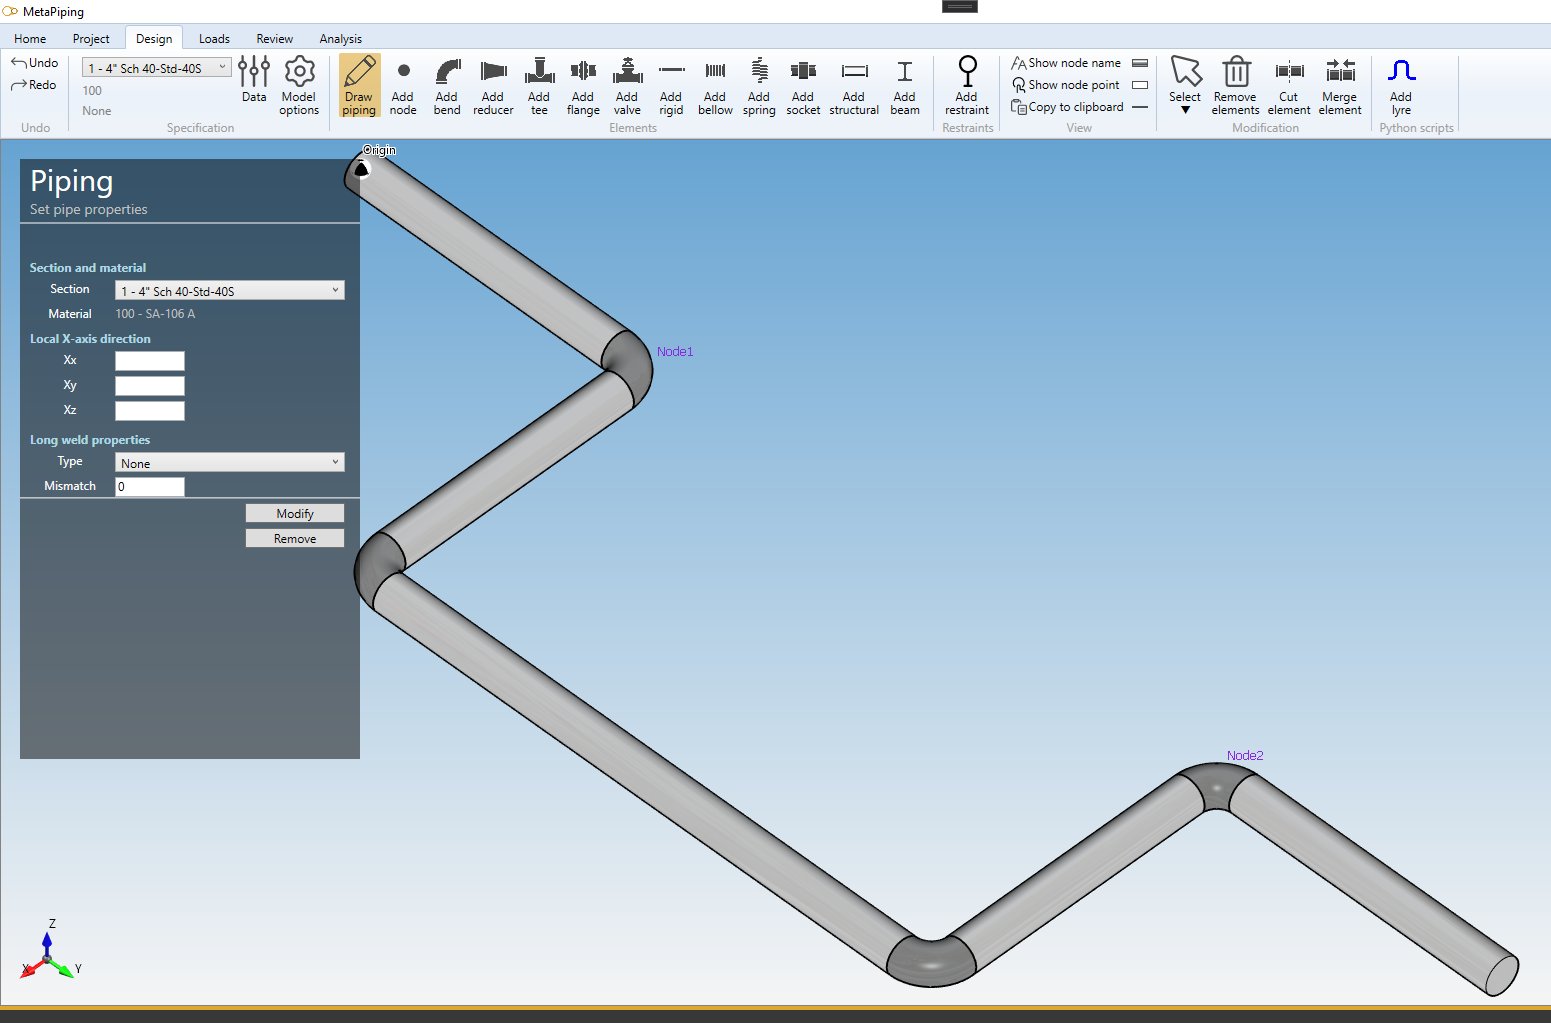Click the line pipe display style icon
The image size is (1551, 1023).
[x=1140, y=107]
